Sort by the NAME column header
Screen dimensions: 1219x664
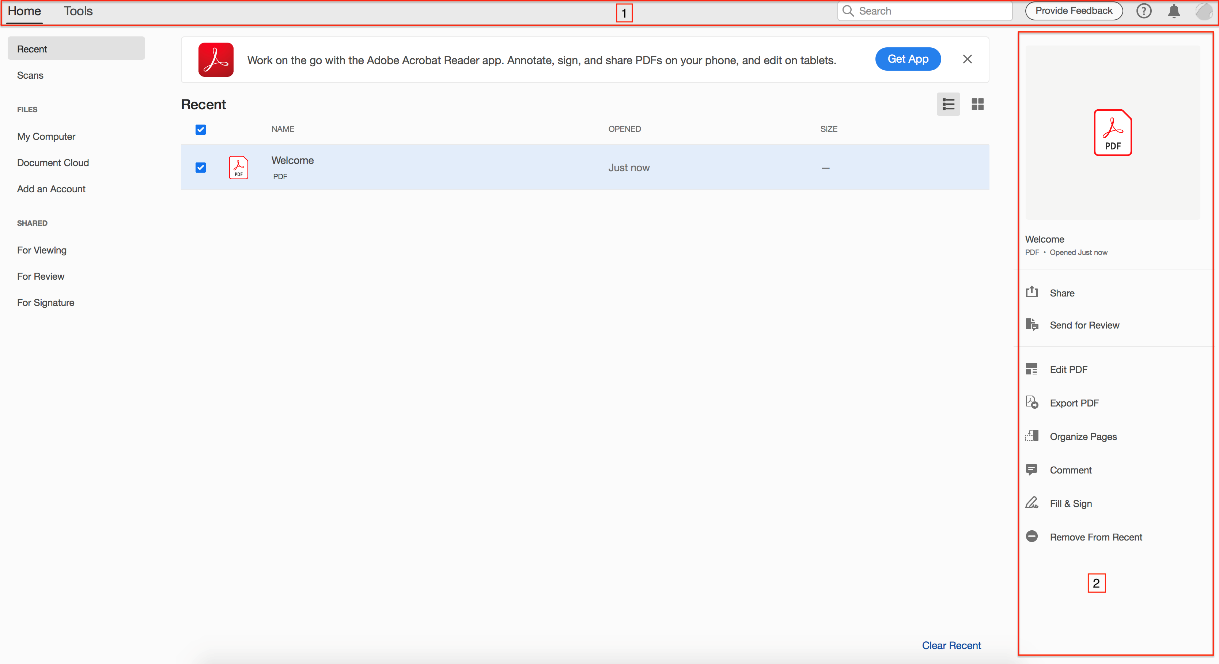283,129
